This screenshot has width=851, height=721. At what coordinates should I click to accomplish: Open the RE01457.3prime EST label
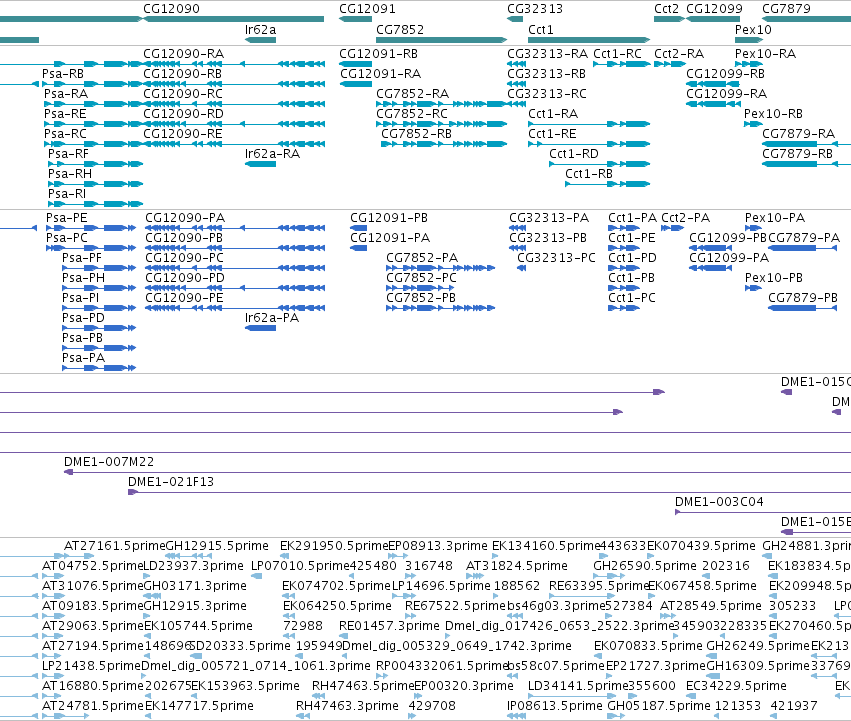(389, 625)
